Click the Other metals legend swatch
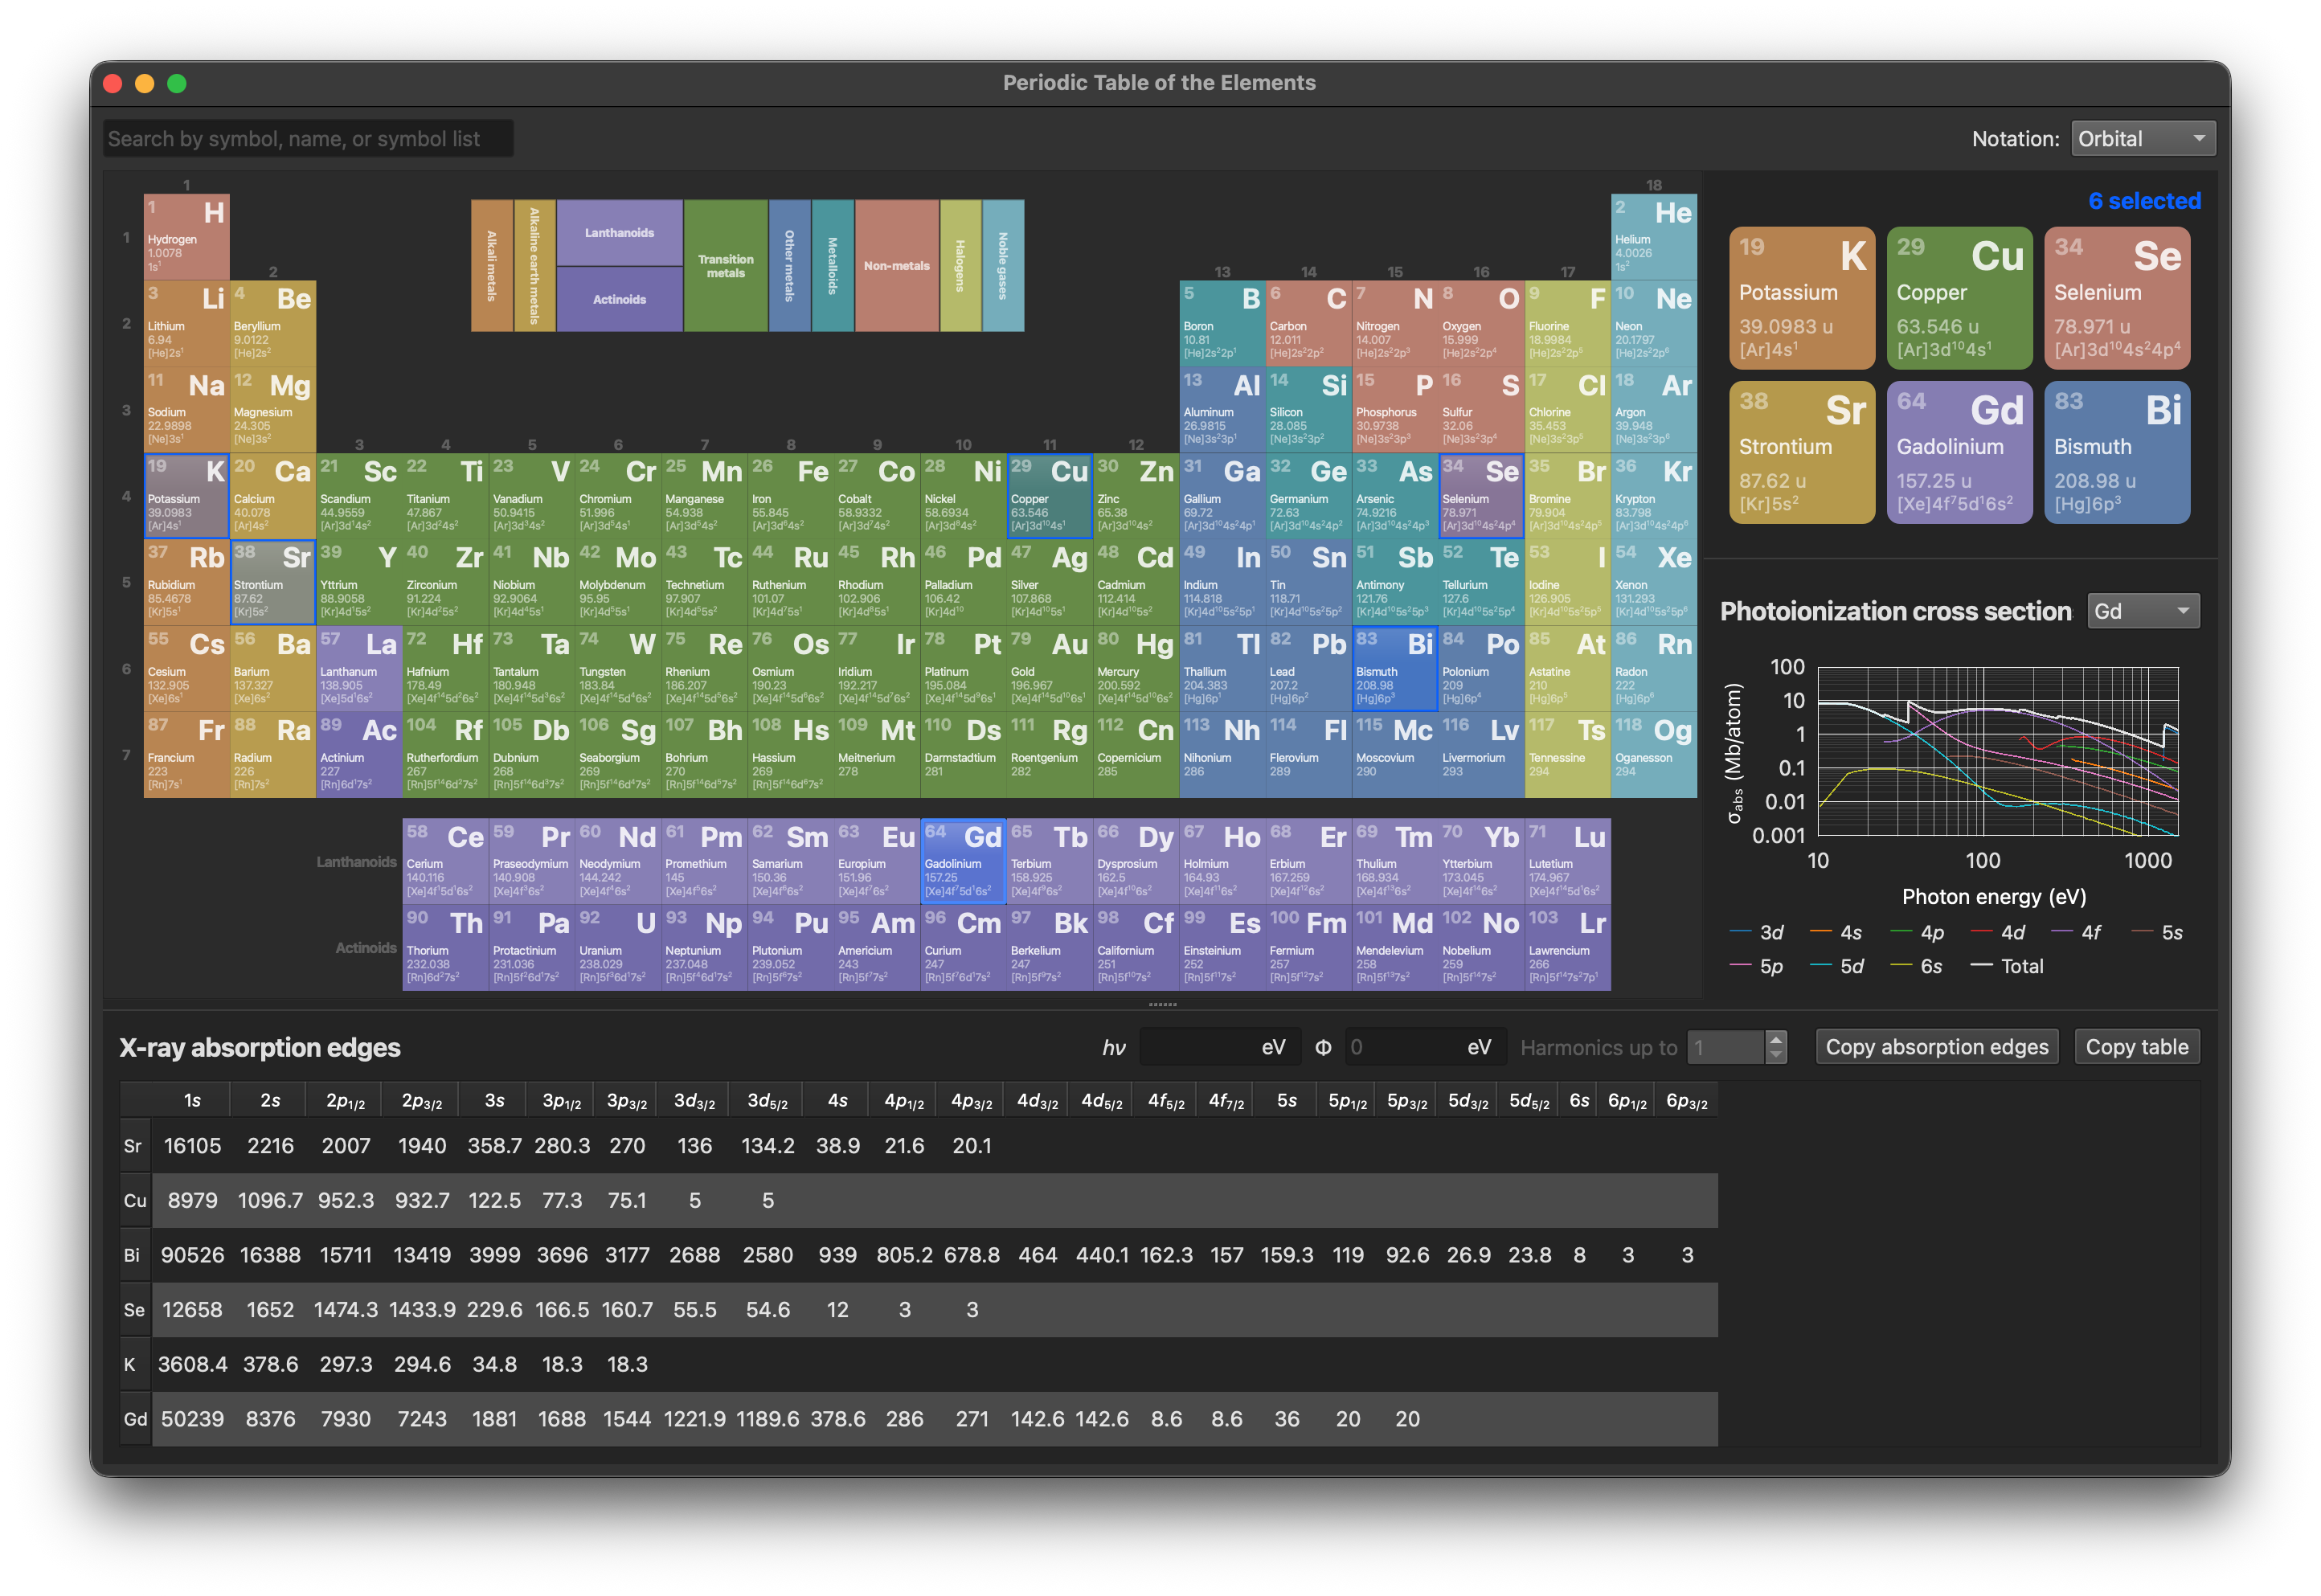The height and width of the screenshot is (1596, 2321). click(x=789, y=266)
